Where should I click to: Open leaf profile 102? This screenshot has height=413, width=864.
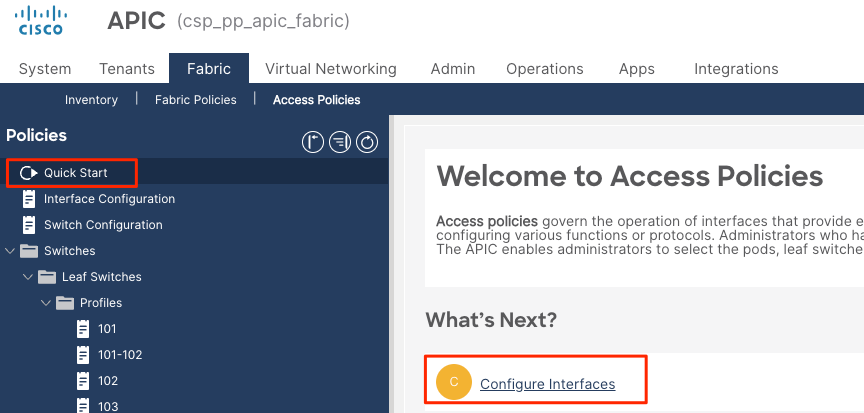point(107,381)
